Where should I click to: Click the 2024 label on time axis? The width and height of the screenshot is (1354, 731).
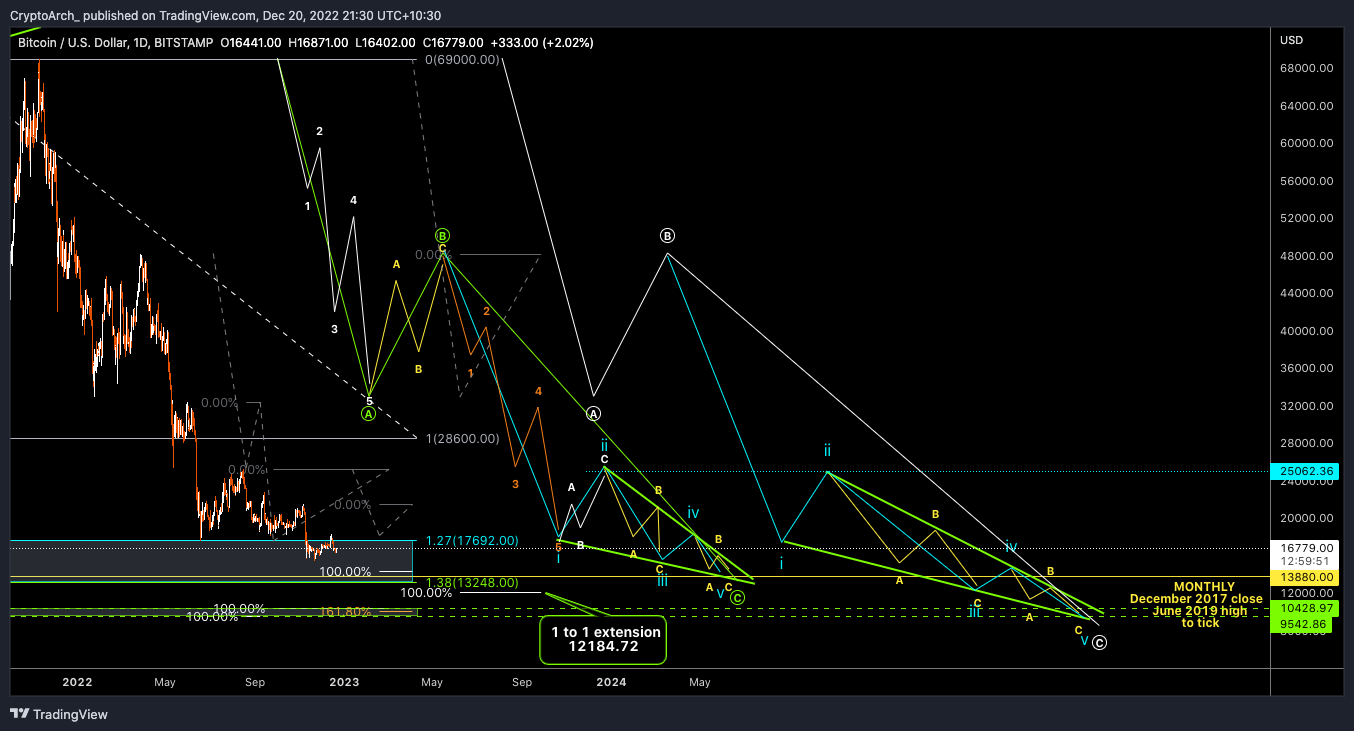[611, 682]
